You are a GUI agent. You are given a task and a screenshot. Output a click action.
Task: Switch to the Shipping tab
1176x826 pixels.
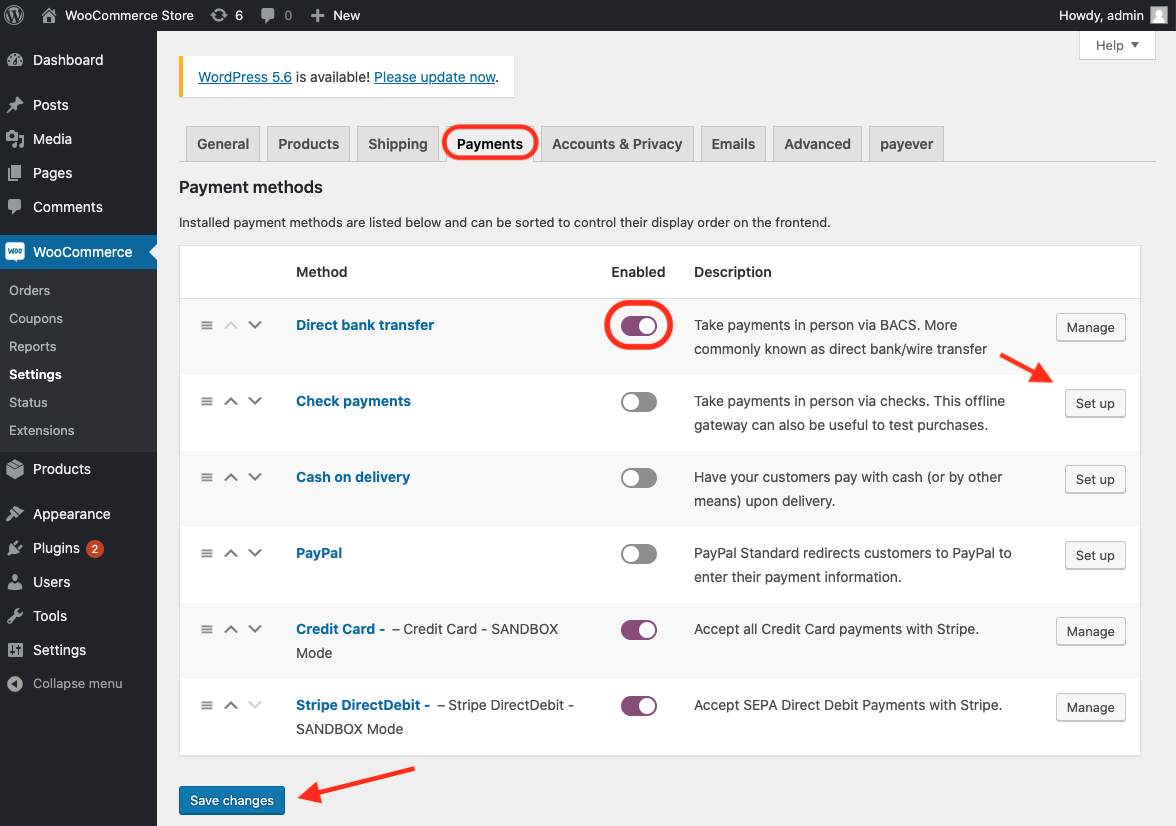(398, 144)
